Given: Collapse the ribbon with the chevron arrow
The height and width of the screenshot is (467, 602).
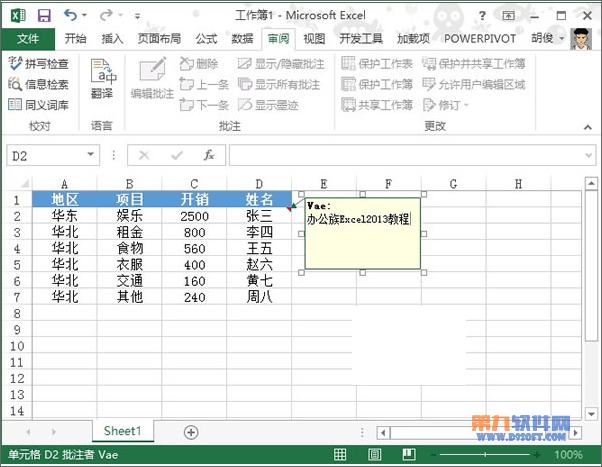Looking at the screenshot, I should [x=587, y=127].
